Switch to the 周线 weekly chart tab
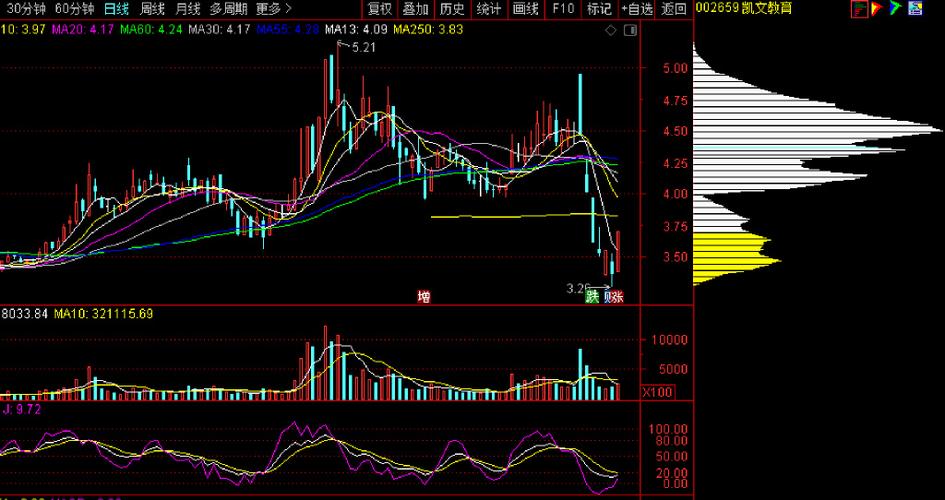945x500 pixels. 152,9
